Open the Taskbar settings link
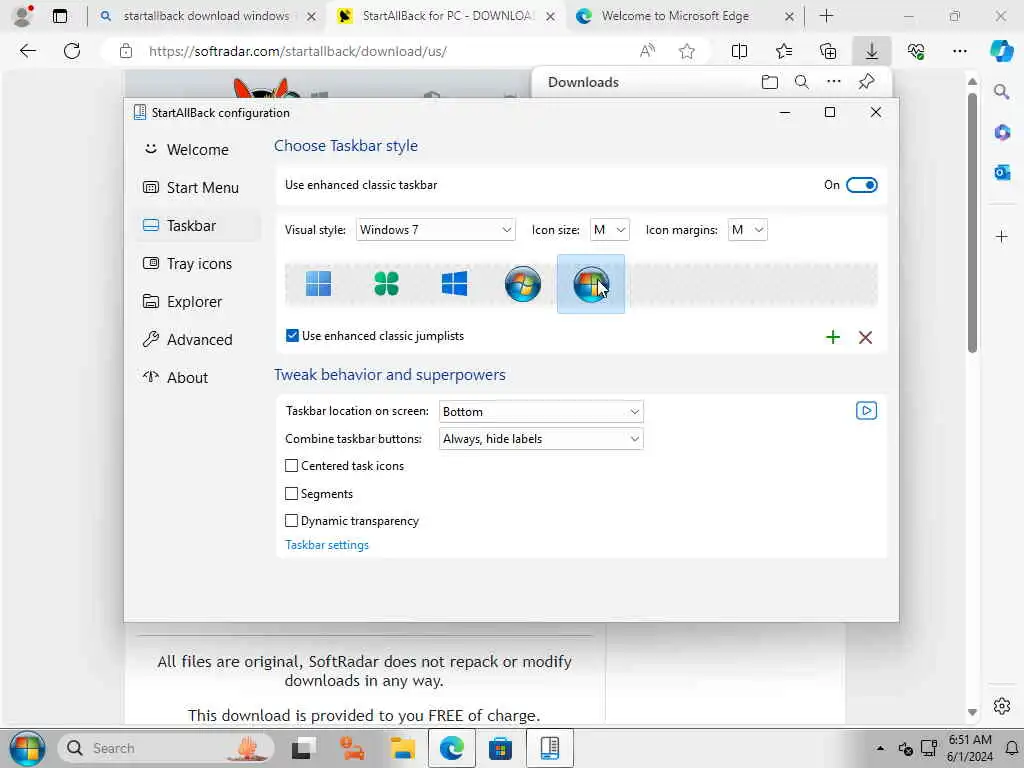This screenshot has height=768, width=1024. (327, 545)
